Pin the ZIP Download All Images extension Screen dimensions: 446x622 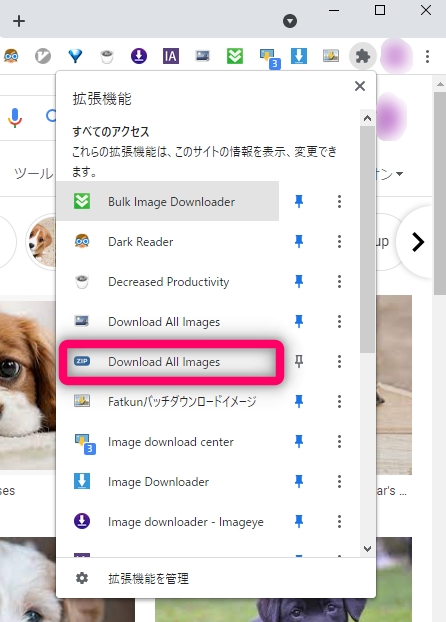coord(299,361)
